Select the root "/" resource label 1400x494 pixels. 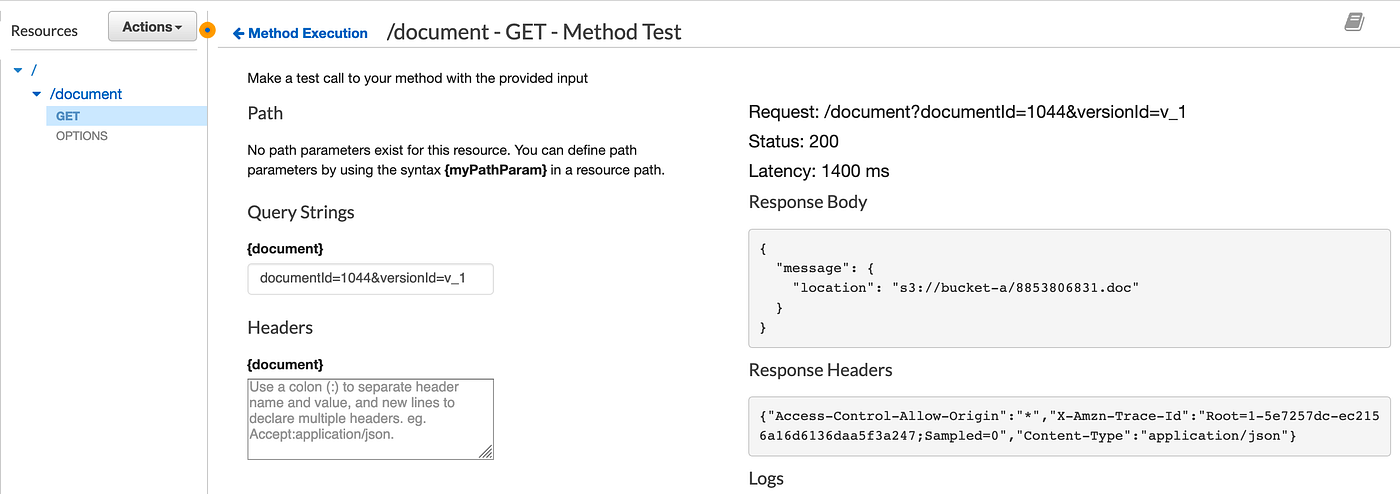point(34,70)
